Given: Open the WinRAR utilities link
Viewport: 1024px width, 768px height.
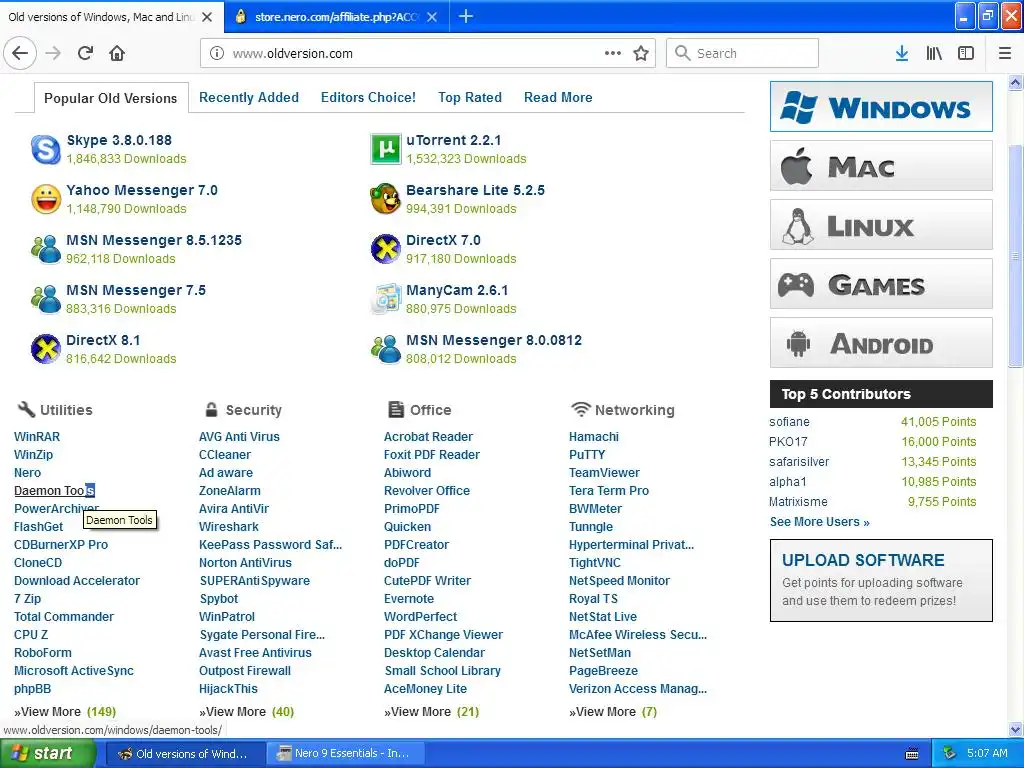Looking at the screenshot, I should tap(37, 437).
